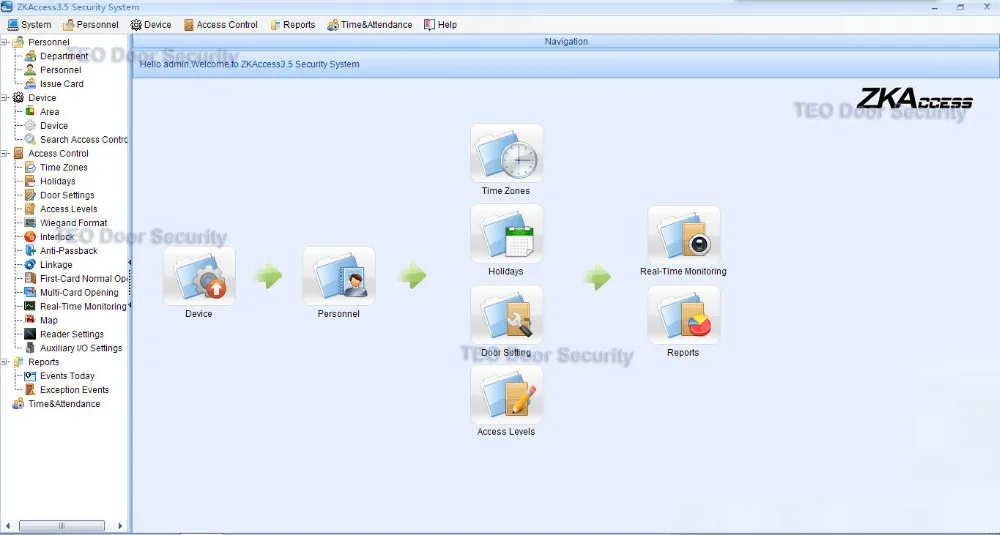Select Holidays in sidebar tree
This screenshot has height=535, width=1000.
(57, 181)
